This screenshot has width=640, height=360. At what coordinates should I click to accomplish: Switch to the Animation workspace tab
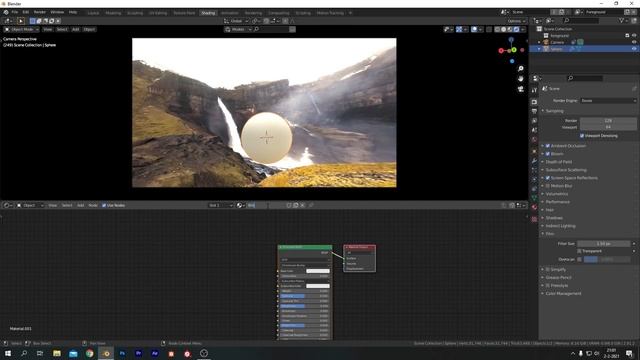pyautogui.click(x=229, y=13)
